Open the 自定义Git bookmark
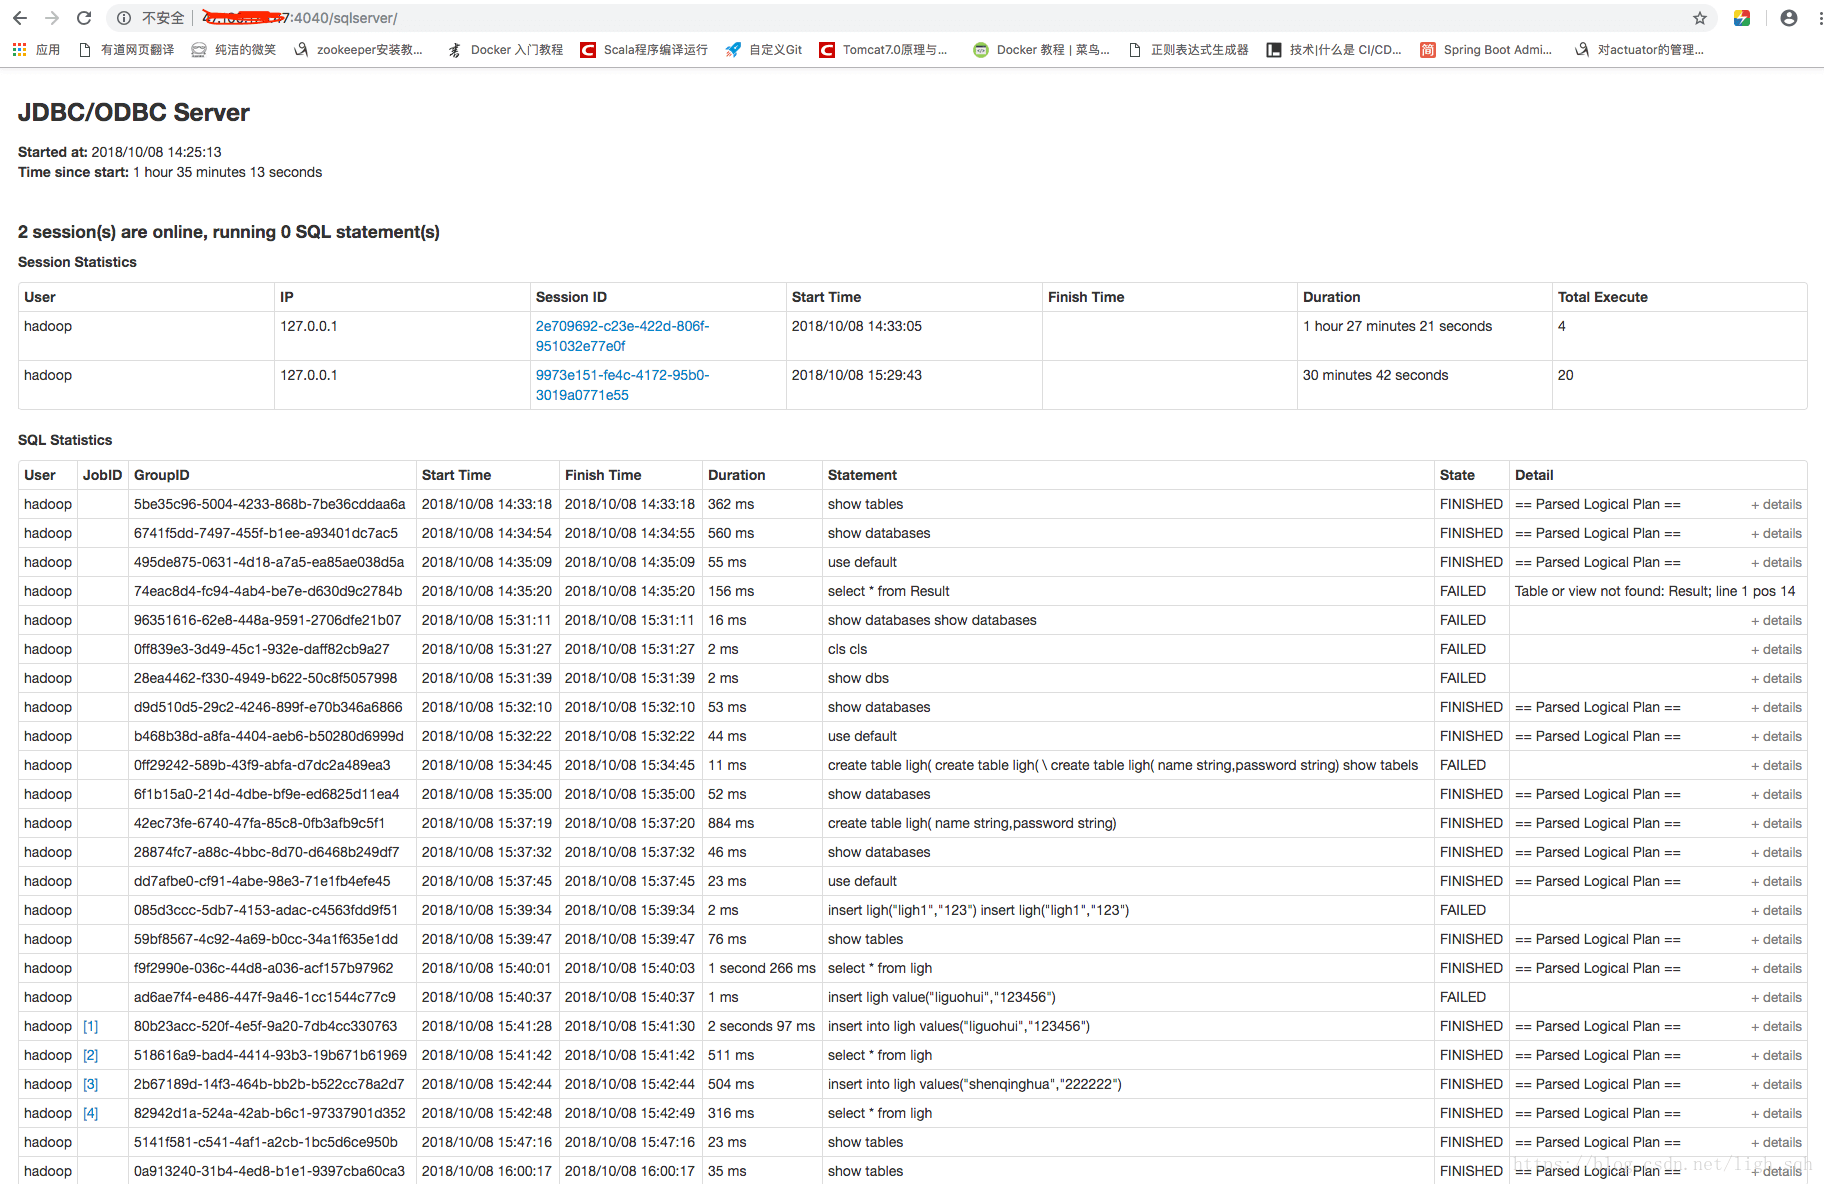1824x1184 pixels. point(764,49)
